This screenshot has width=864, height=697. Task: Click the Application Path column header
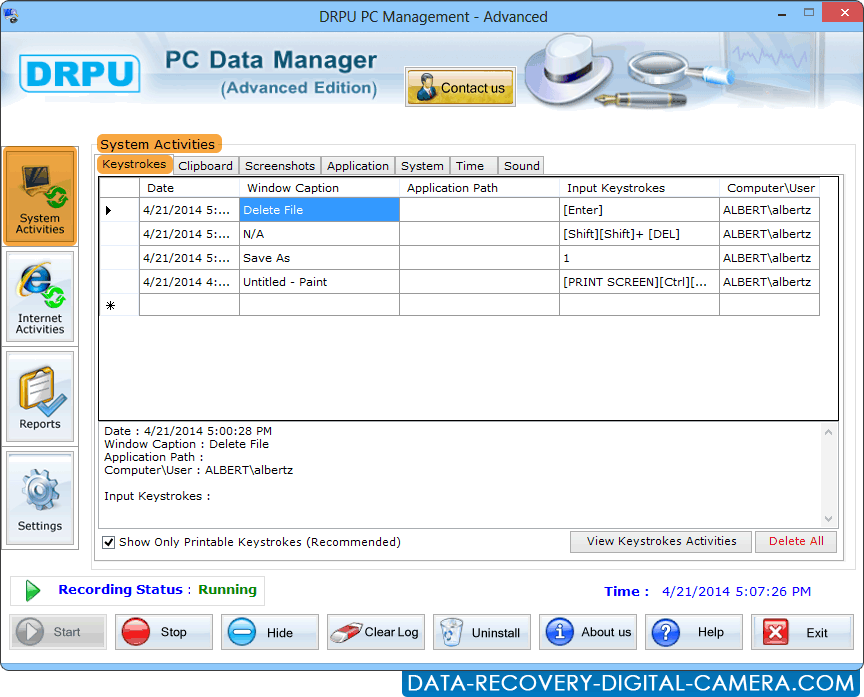pyautogui.click(x=479, y=188)
